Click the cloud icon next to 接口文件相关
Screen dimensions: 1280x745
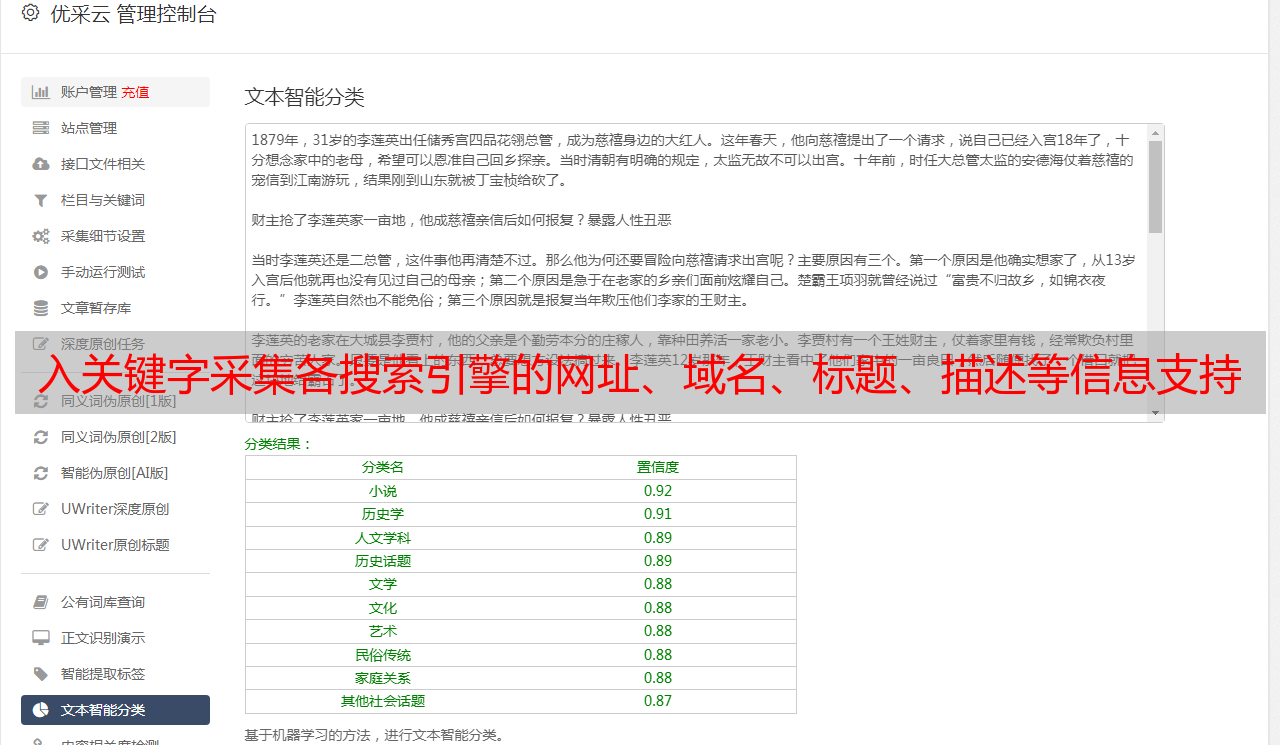click(x=41, y=164)
